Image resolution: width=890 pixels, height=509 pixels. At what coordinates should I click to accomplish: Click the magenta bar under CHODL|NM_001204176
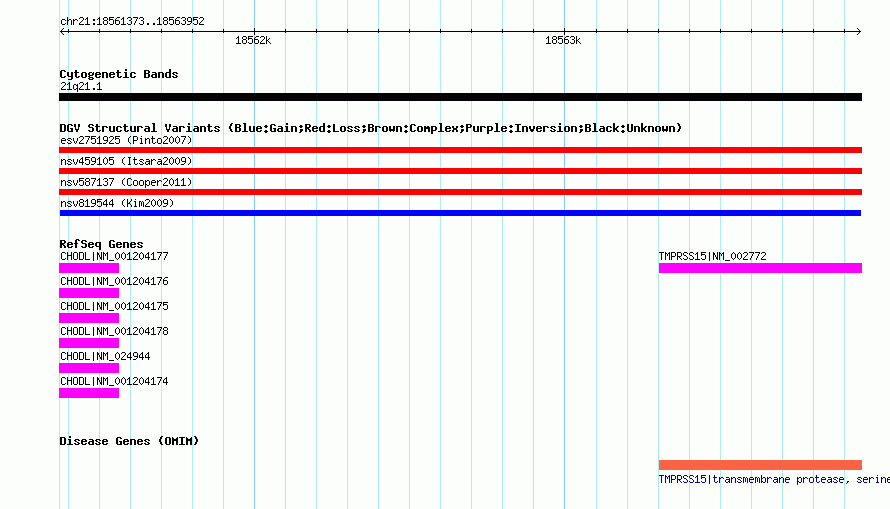[x=89, y=293]
